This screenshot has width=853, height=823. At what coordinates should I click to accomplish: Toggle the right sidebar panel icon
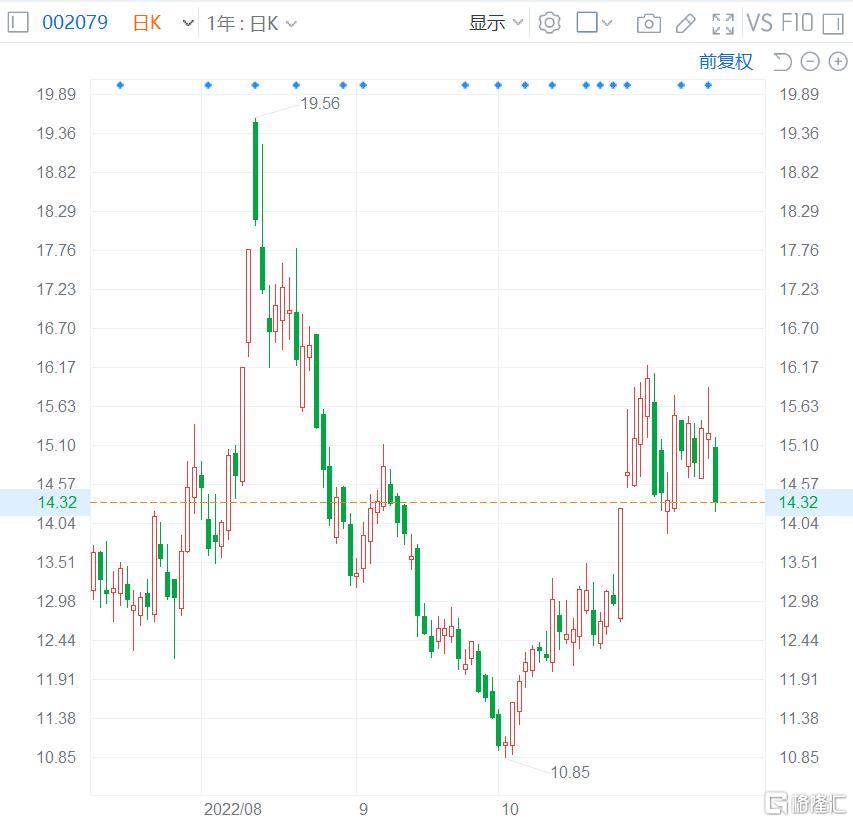click(x=833, y=24)
